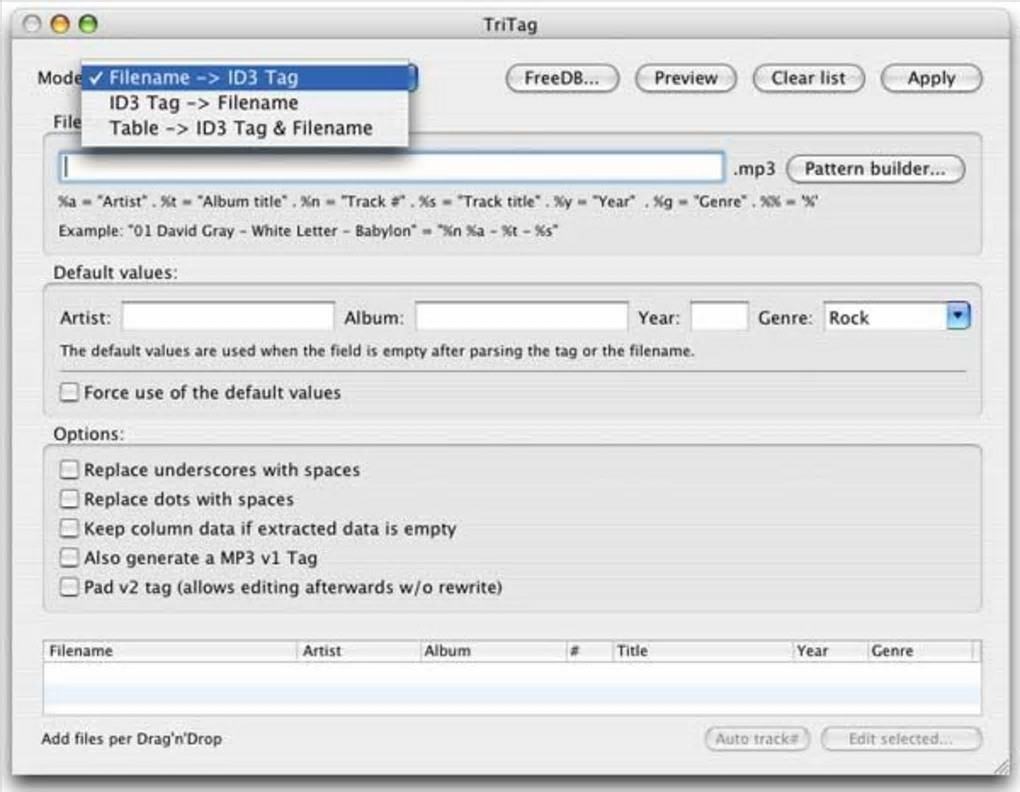The image size is (1020, 792).
Task: Enable Replace dots with spaces
Action: tap(69, 499)
